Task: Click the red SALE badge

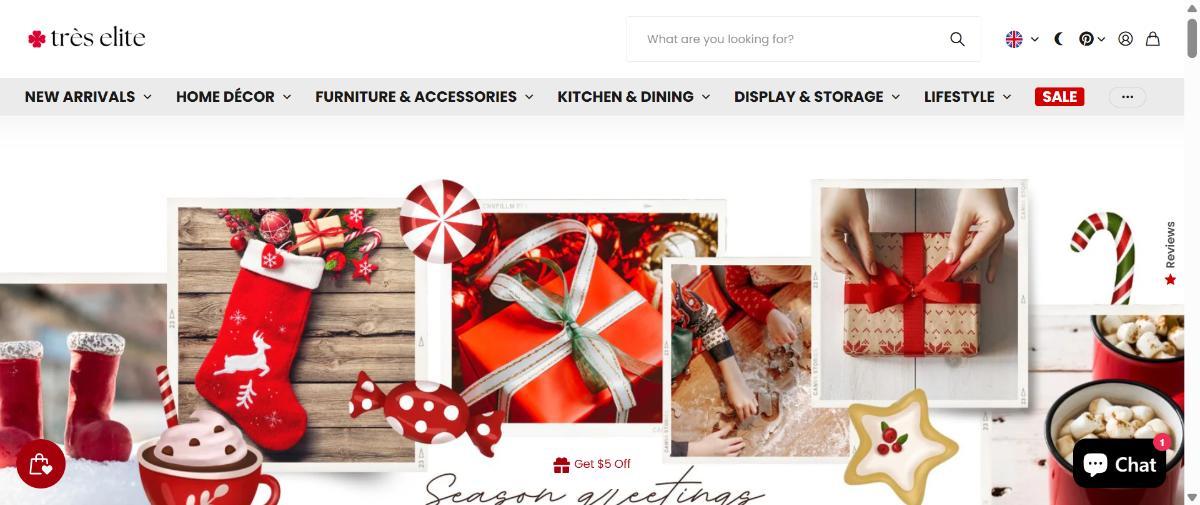Action: tap(1059, 97)
